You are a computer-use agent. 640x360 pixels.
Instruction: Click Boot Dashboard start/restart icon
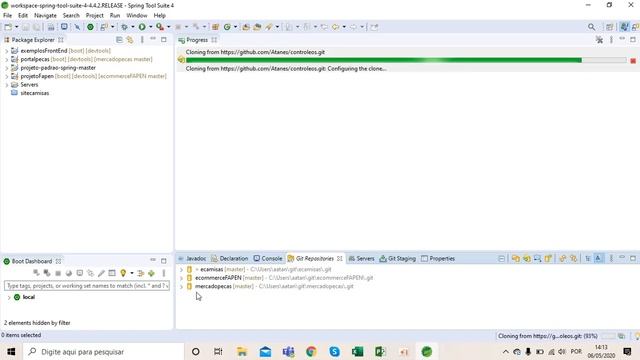(x=36, y=273)
